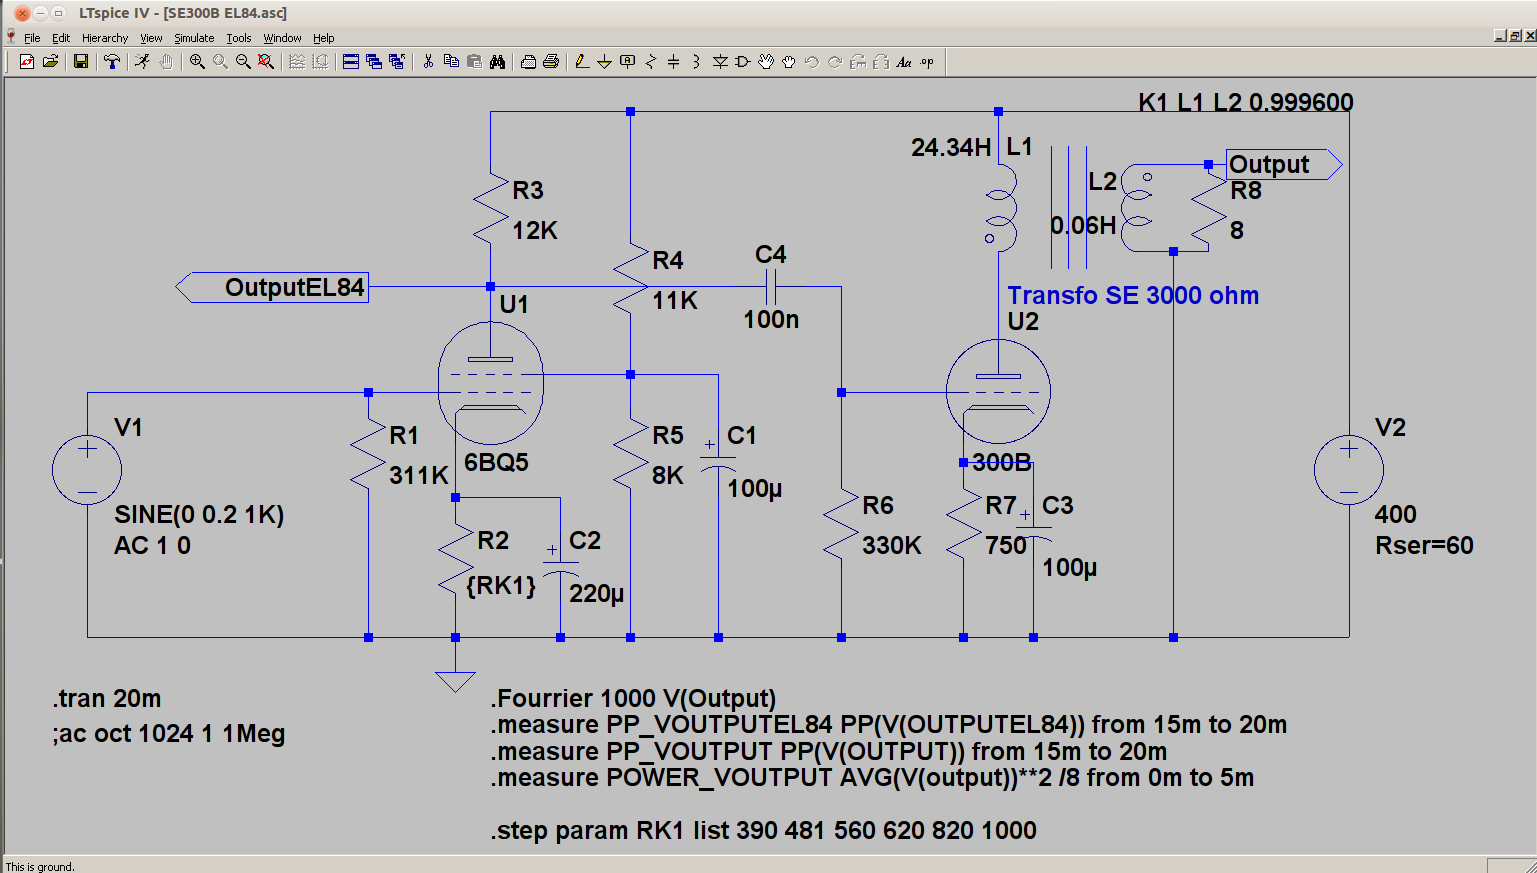Select the Place Component gate icon
This screenshot has height=873, width=1537.
pyautogui.click(x=743, y=62)
